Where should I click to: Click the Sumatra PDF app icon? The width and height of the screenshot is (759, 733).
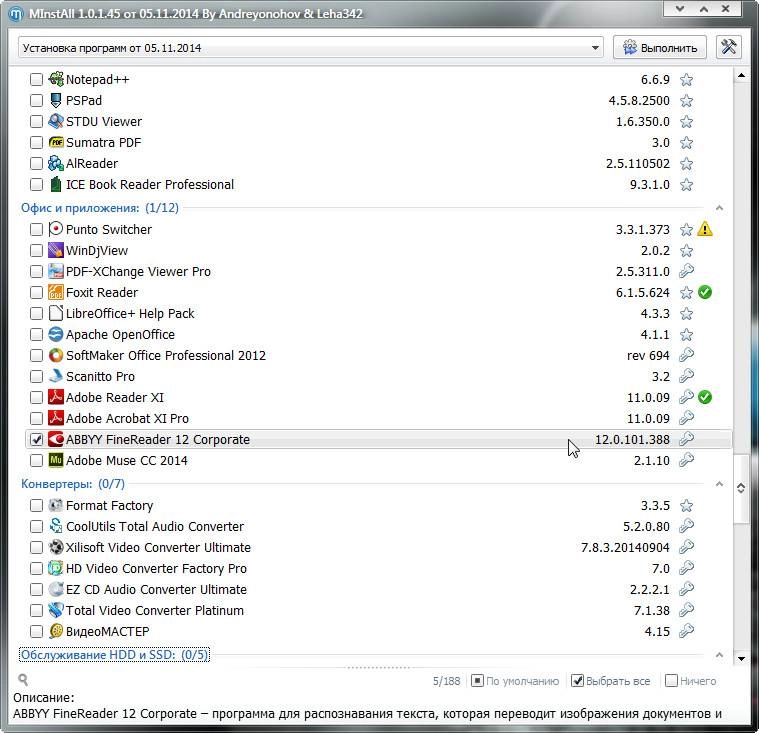[x=56, y=142]
